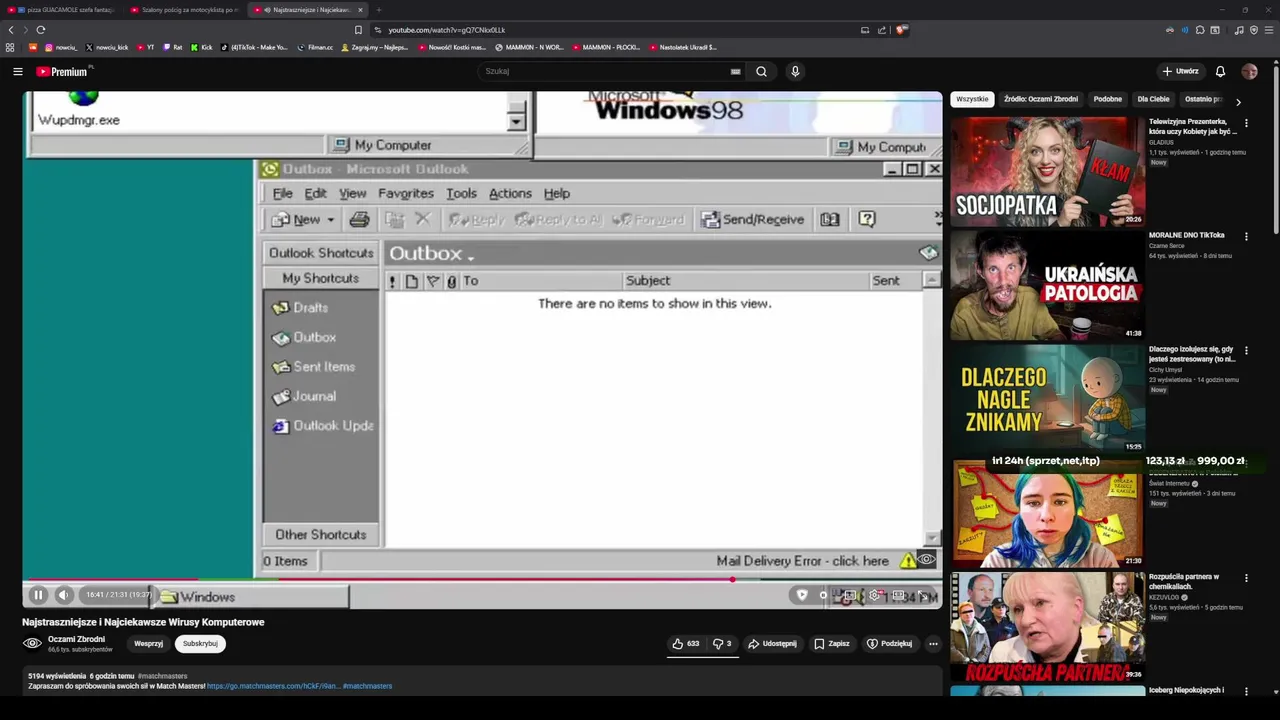
Task: Open the Oczami Zbrodni channel avatar
Action: pos(32,643)
